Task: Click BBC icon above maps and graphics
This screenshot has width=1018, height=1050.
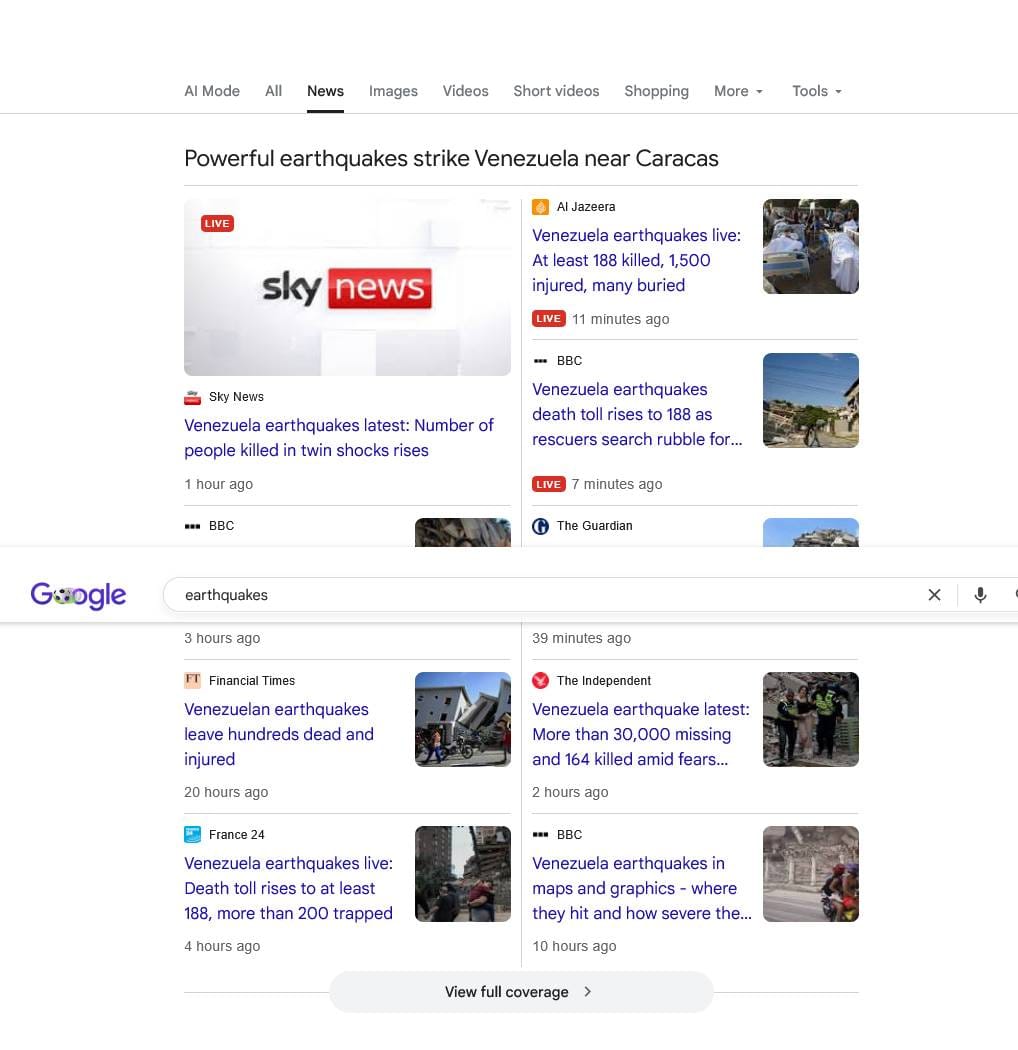Action: tap(540, 834)
